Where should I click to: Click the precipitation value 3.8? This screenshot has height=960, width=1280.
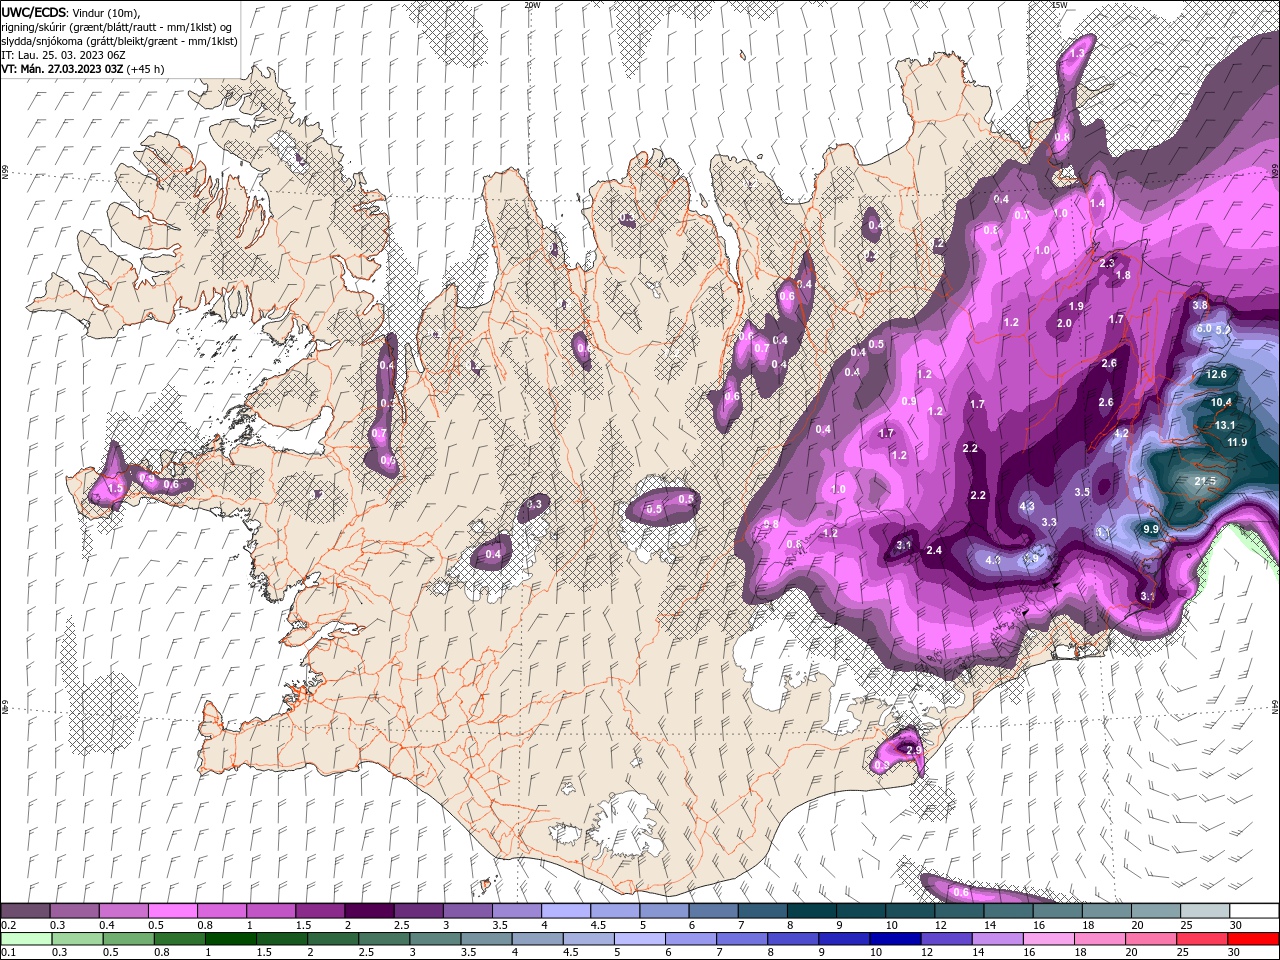(1200, 305)
